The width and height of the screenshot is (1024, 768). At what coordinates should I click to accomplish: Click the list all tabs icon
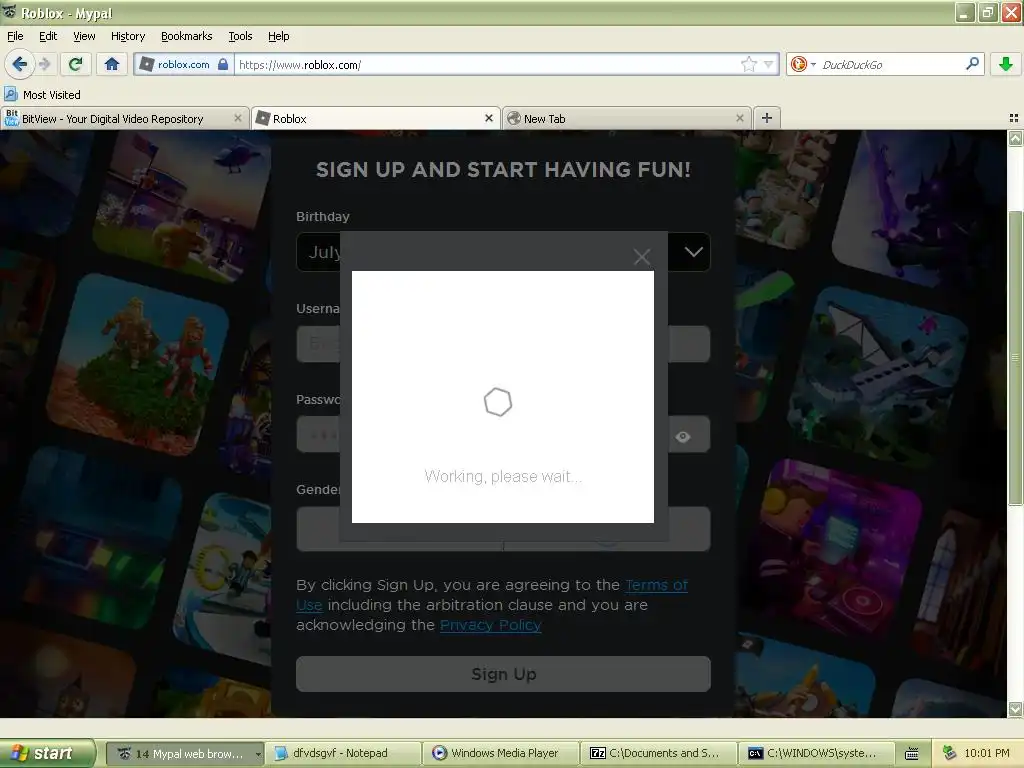(x=1014, y=118)
